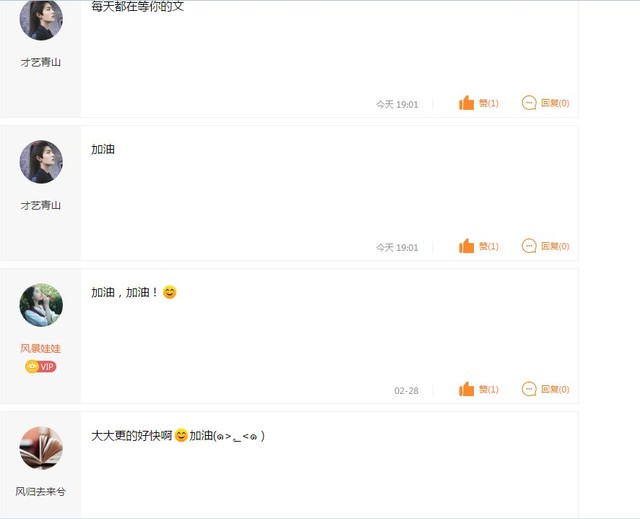
Task: Open 才艺青山's avatar on the top comment
Action: tap(41, 19)
